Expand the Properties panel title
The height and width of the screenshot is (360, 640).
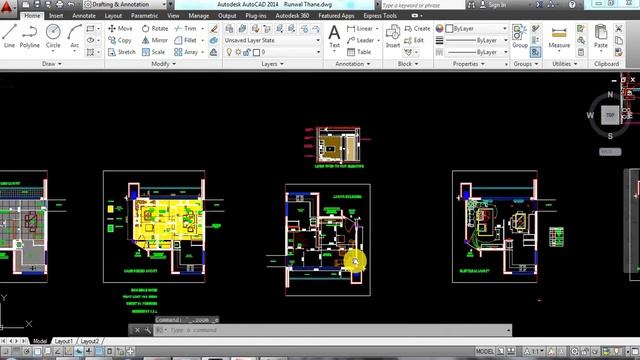469,64
